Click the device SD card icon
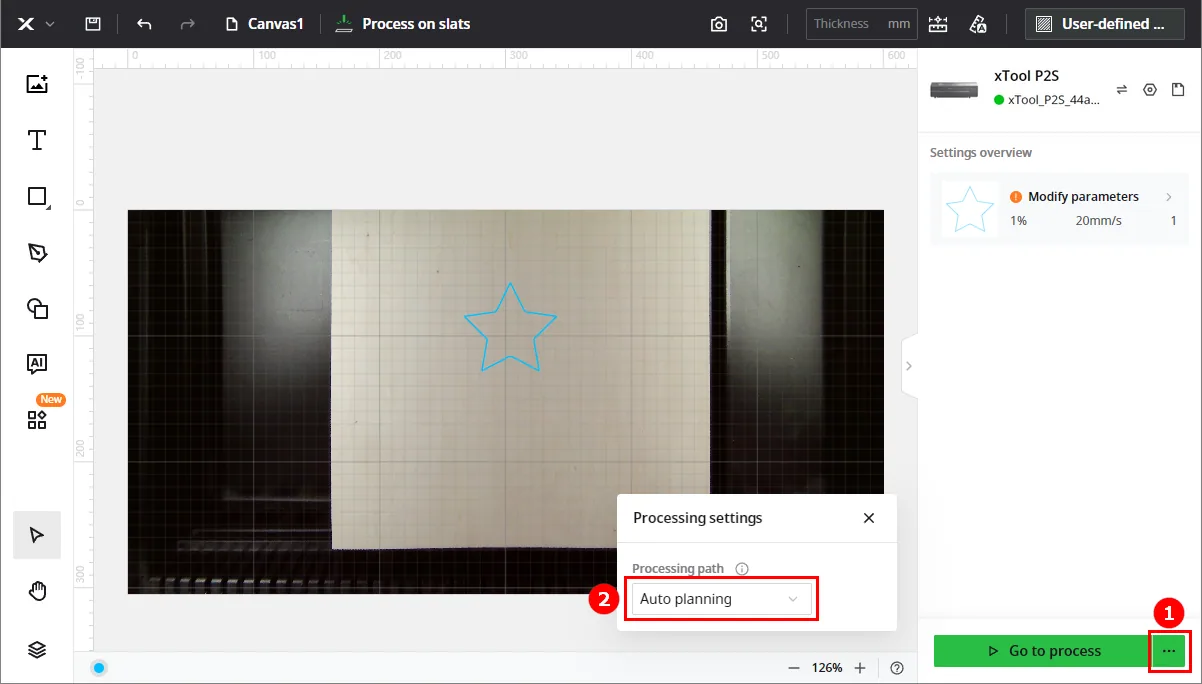 click(1178, 90)
